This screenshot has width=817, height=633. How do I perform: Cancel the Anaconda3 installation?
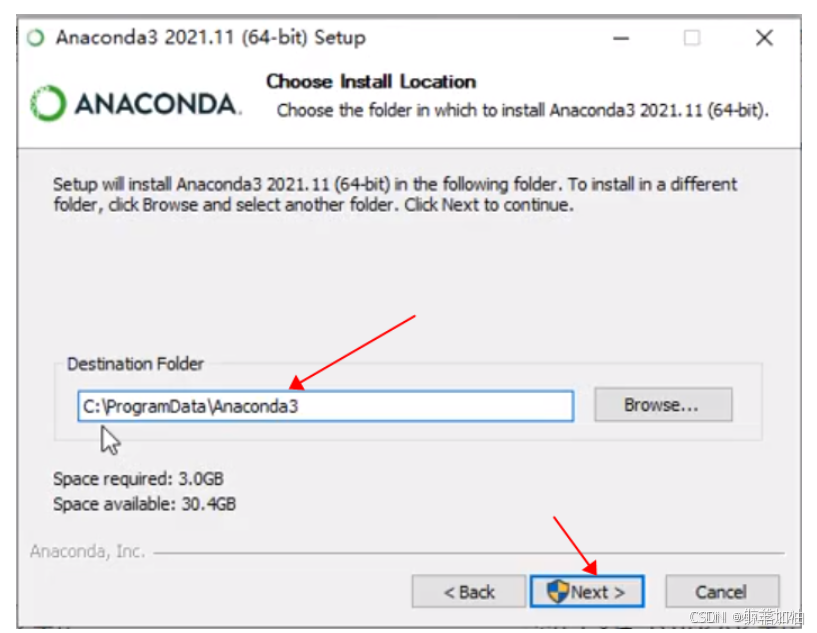(x=722, y=592)
